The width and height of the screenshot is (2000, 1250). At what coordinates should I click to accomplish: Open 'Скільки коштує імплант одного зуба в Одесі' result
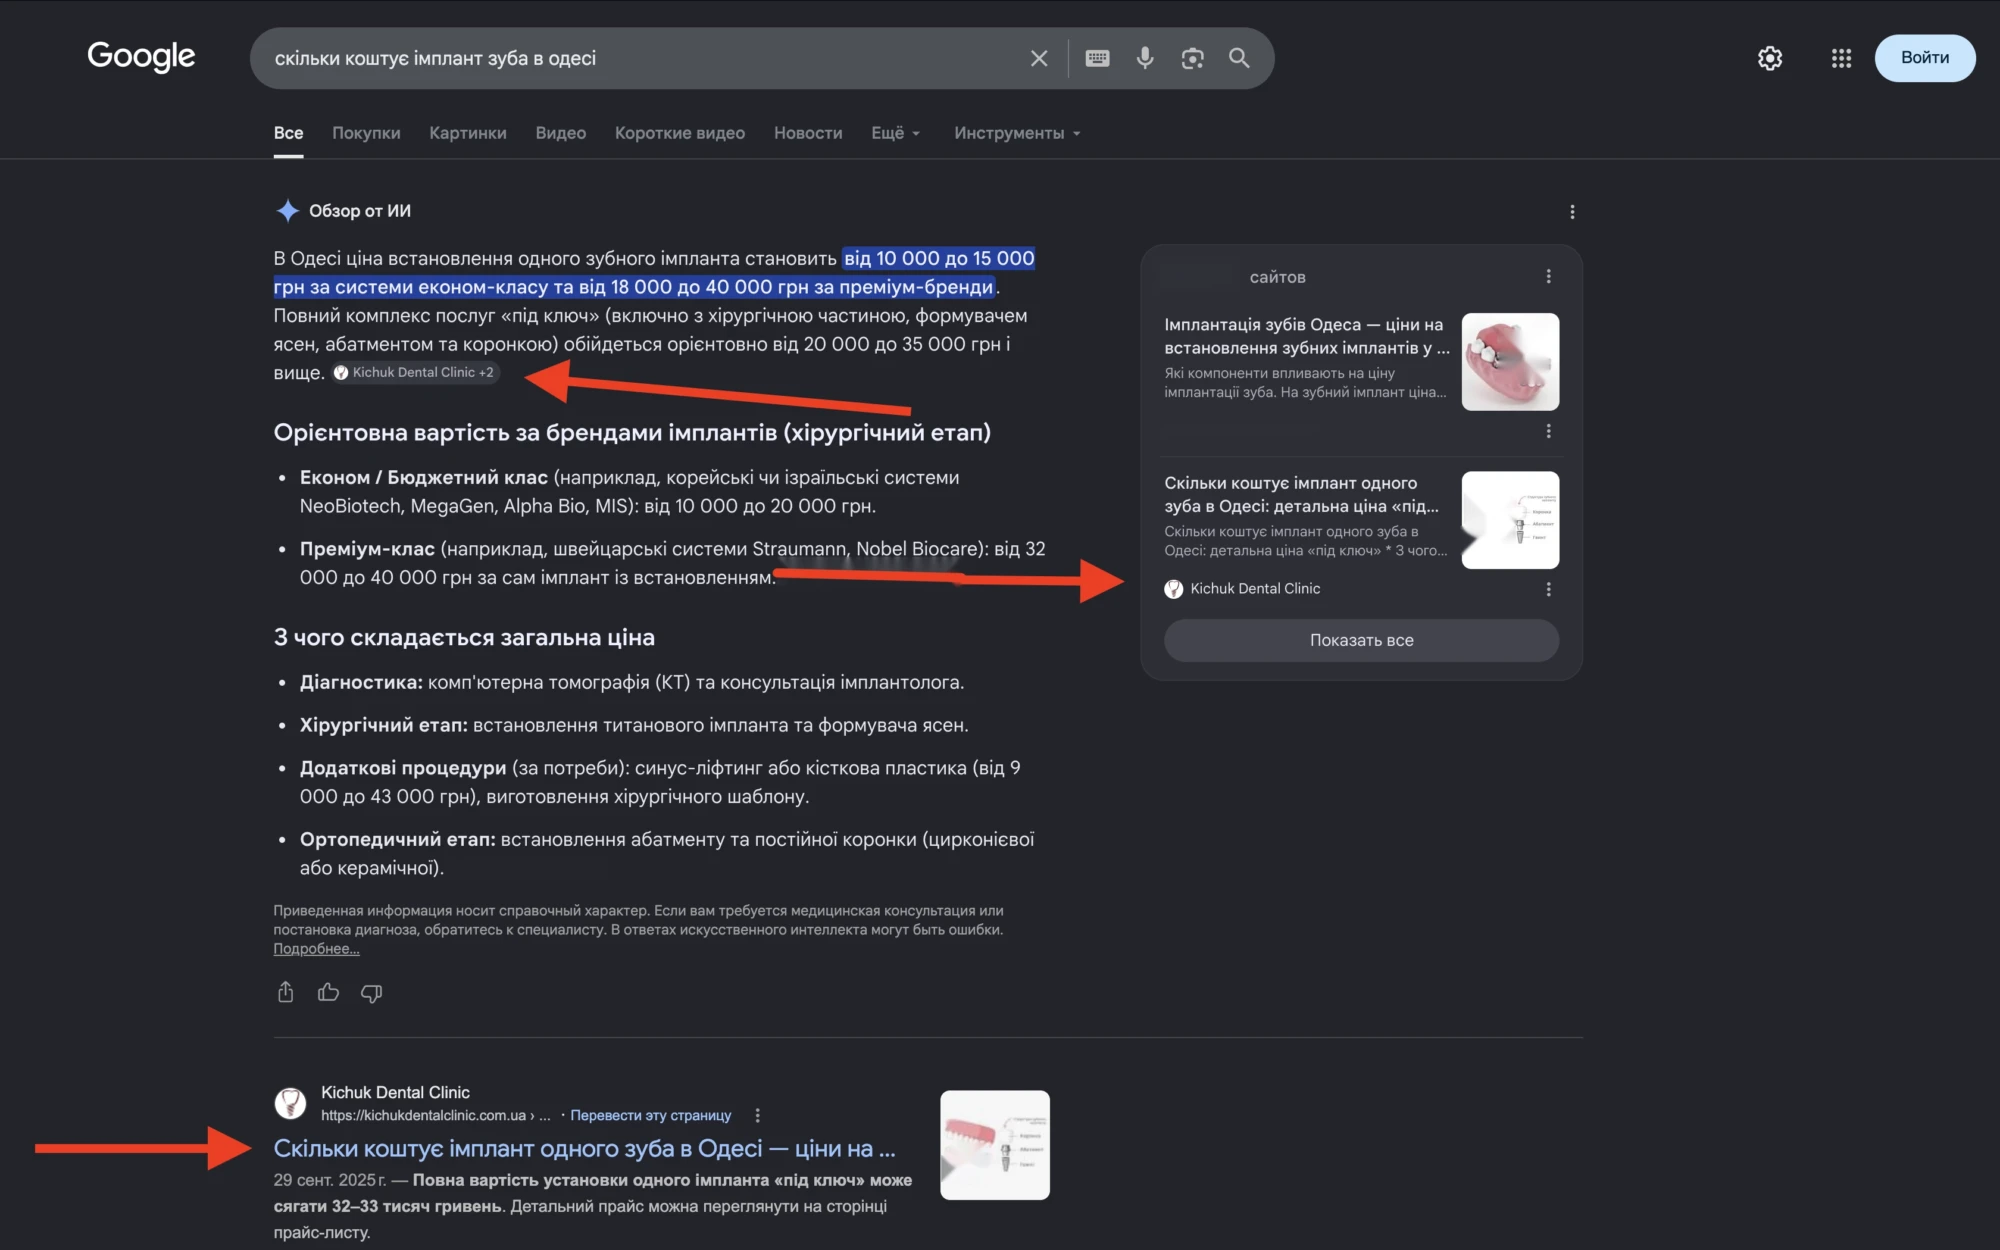(x=584, y=1148)
